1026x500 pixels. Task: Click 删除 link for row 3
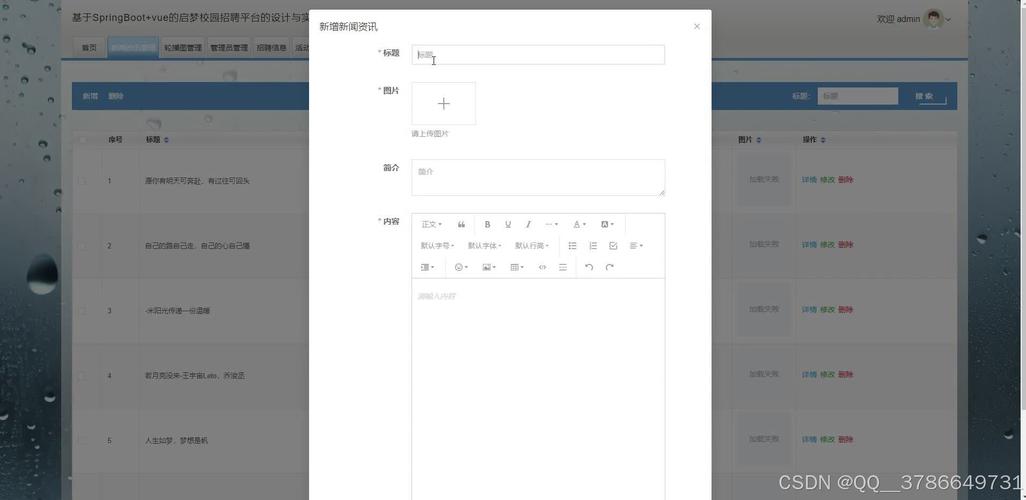coord(845,310)
